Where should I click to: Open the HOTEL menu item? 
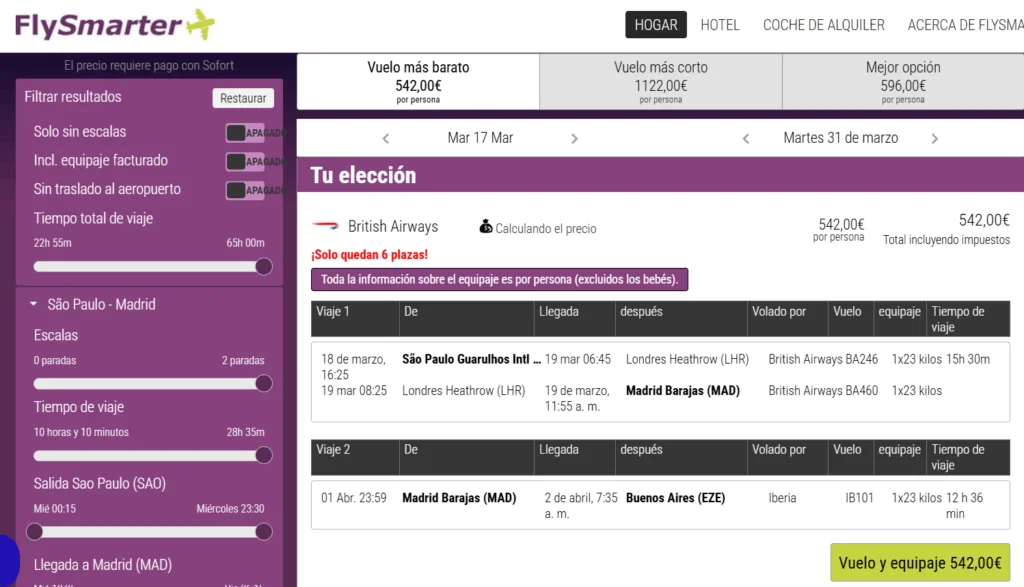point(720,25)
